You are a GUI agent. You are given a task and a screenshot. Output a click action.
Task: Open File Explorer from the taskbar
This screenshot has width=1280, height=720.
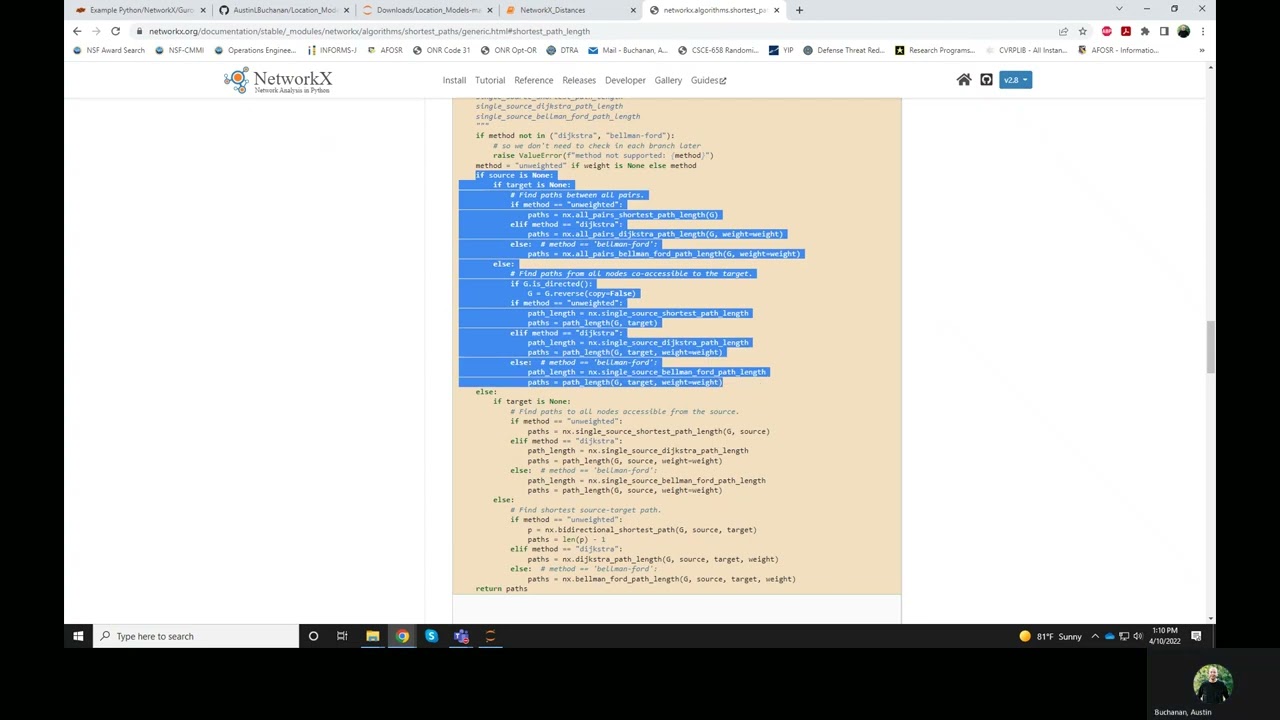[372, 636]
